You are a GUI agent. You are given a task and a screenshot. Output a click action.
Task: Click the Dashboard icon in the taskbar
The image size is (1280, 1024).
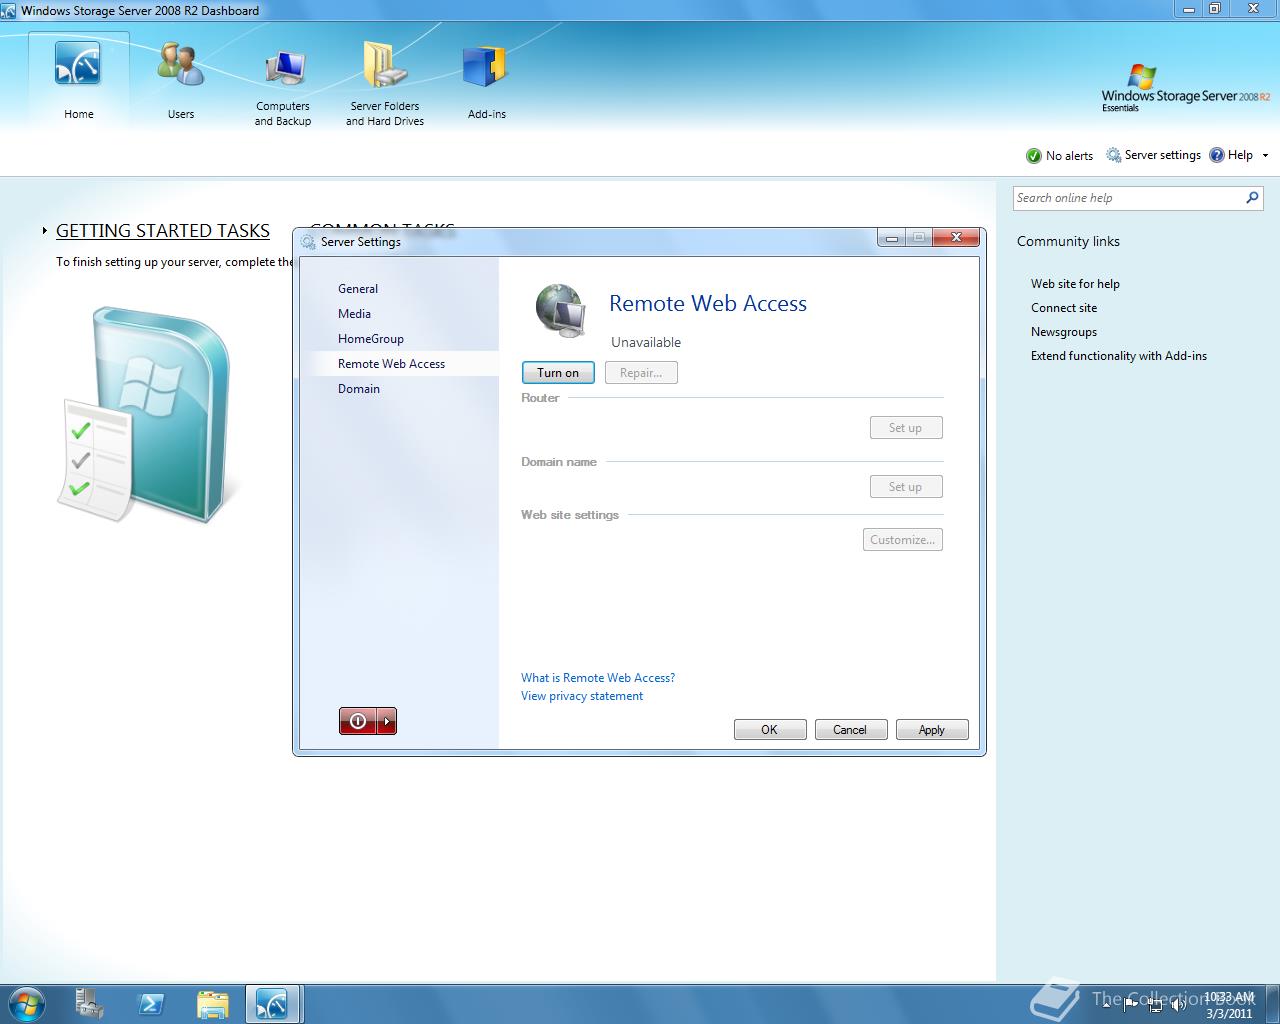(x=273, y=1003)
